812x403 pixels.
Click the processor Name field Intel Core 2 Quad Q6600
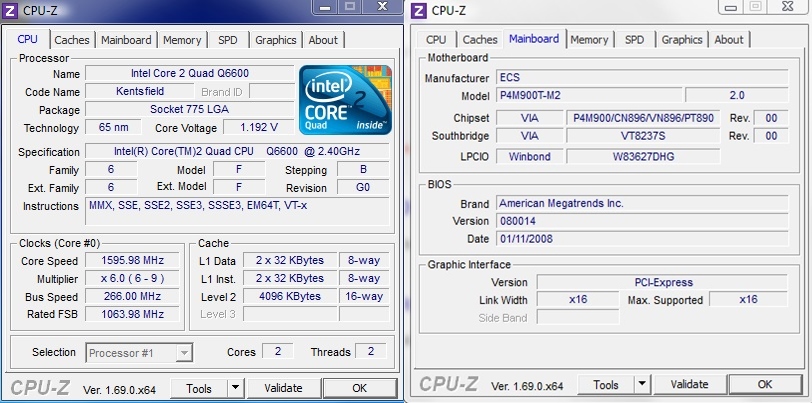pyautogui.click(x=190, y=73)
